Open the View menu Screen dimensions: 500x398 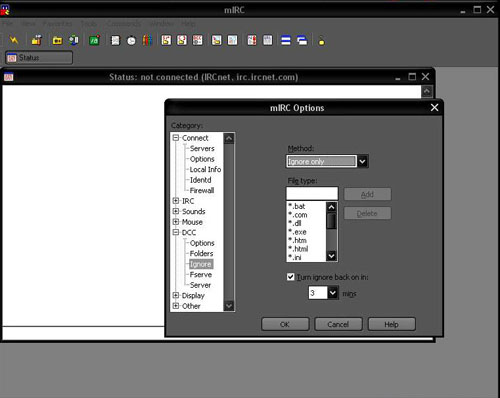(x=28, y=24)
